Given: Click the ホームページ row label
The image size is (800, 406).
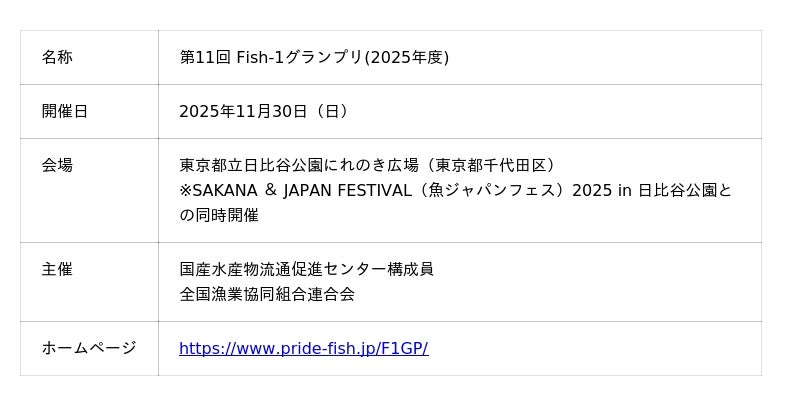Looking at the screenshot, I should pyautogui.click(x=89, y=349).
